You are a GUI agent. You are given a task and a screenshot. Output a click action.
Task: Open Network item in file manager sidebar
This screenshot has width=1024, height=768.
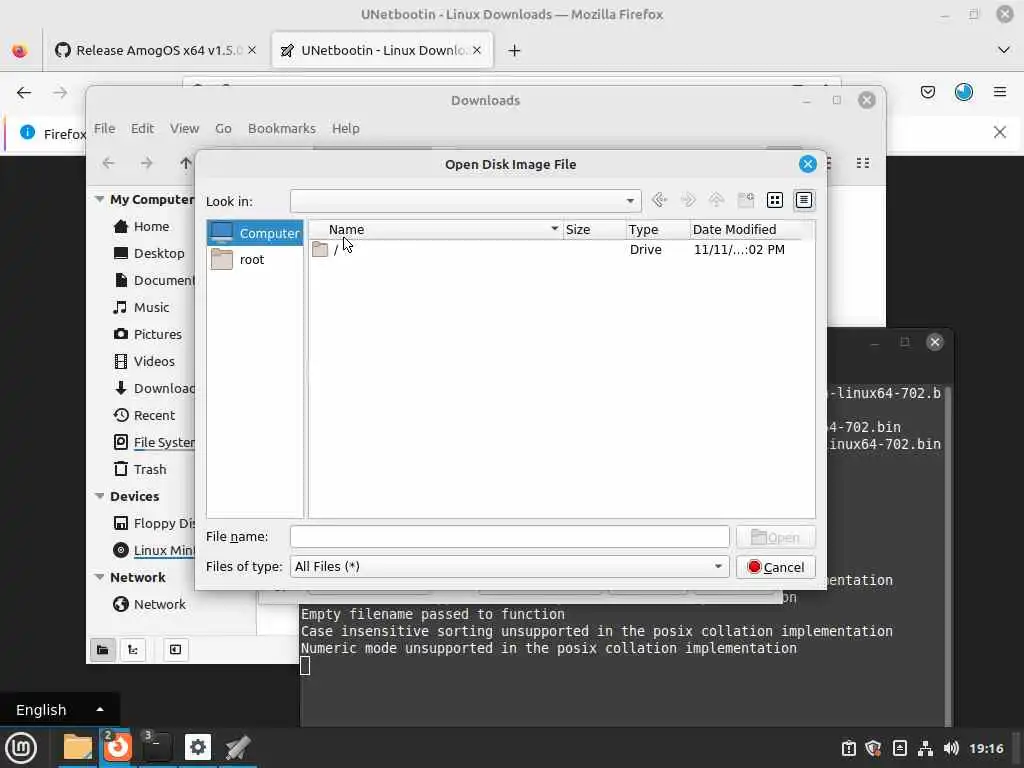[x=150, y=605]
